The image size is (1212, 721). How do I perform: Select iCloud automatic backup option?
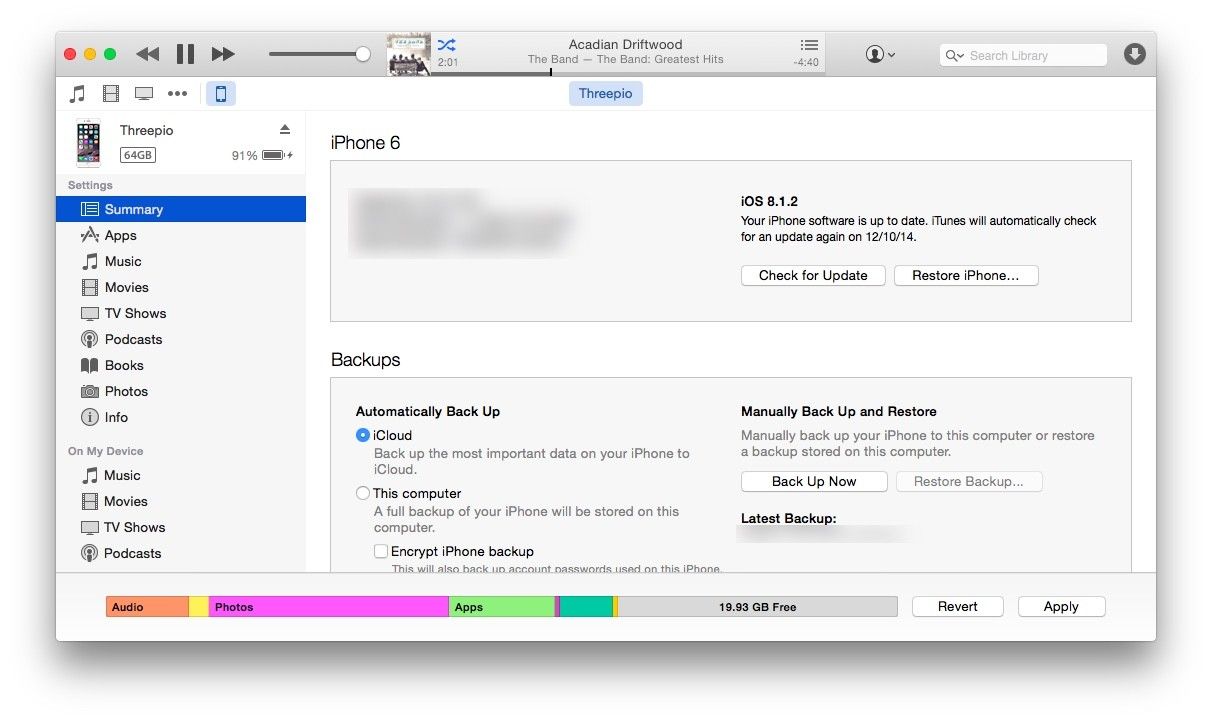coord(363,435)
